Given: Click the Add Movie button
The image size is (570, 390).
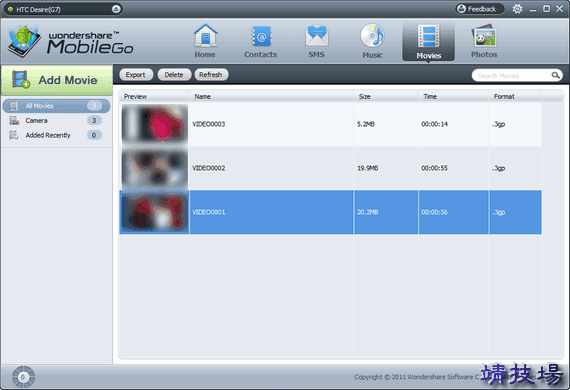Looking at the screenshot, I should pyautogui.click(x=57, y=80).
